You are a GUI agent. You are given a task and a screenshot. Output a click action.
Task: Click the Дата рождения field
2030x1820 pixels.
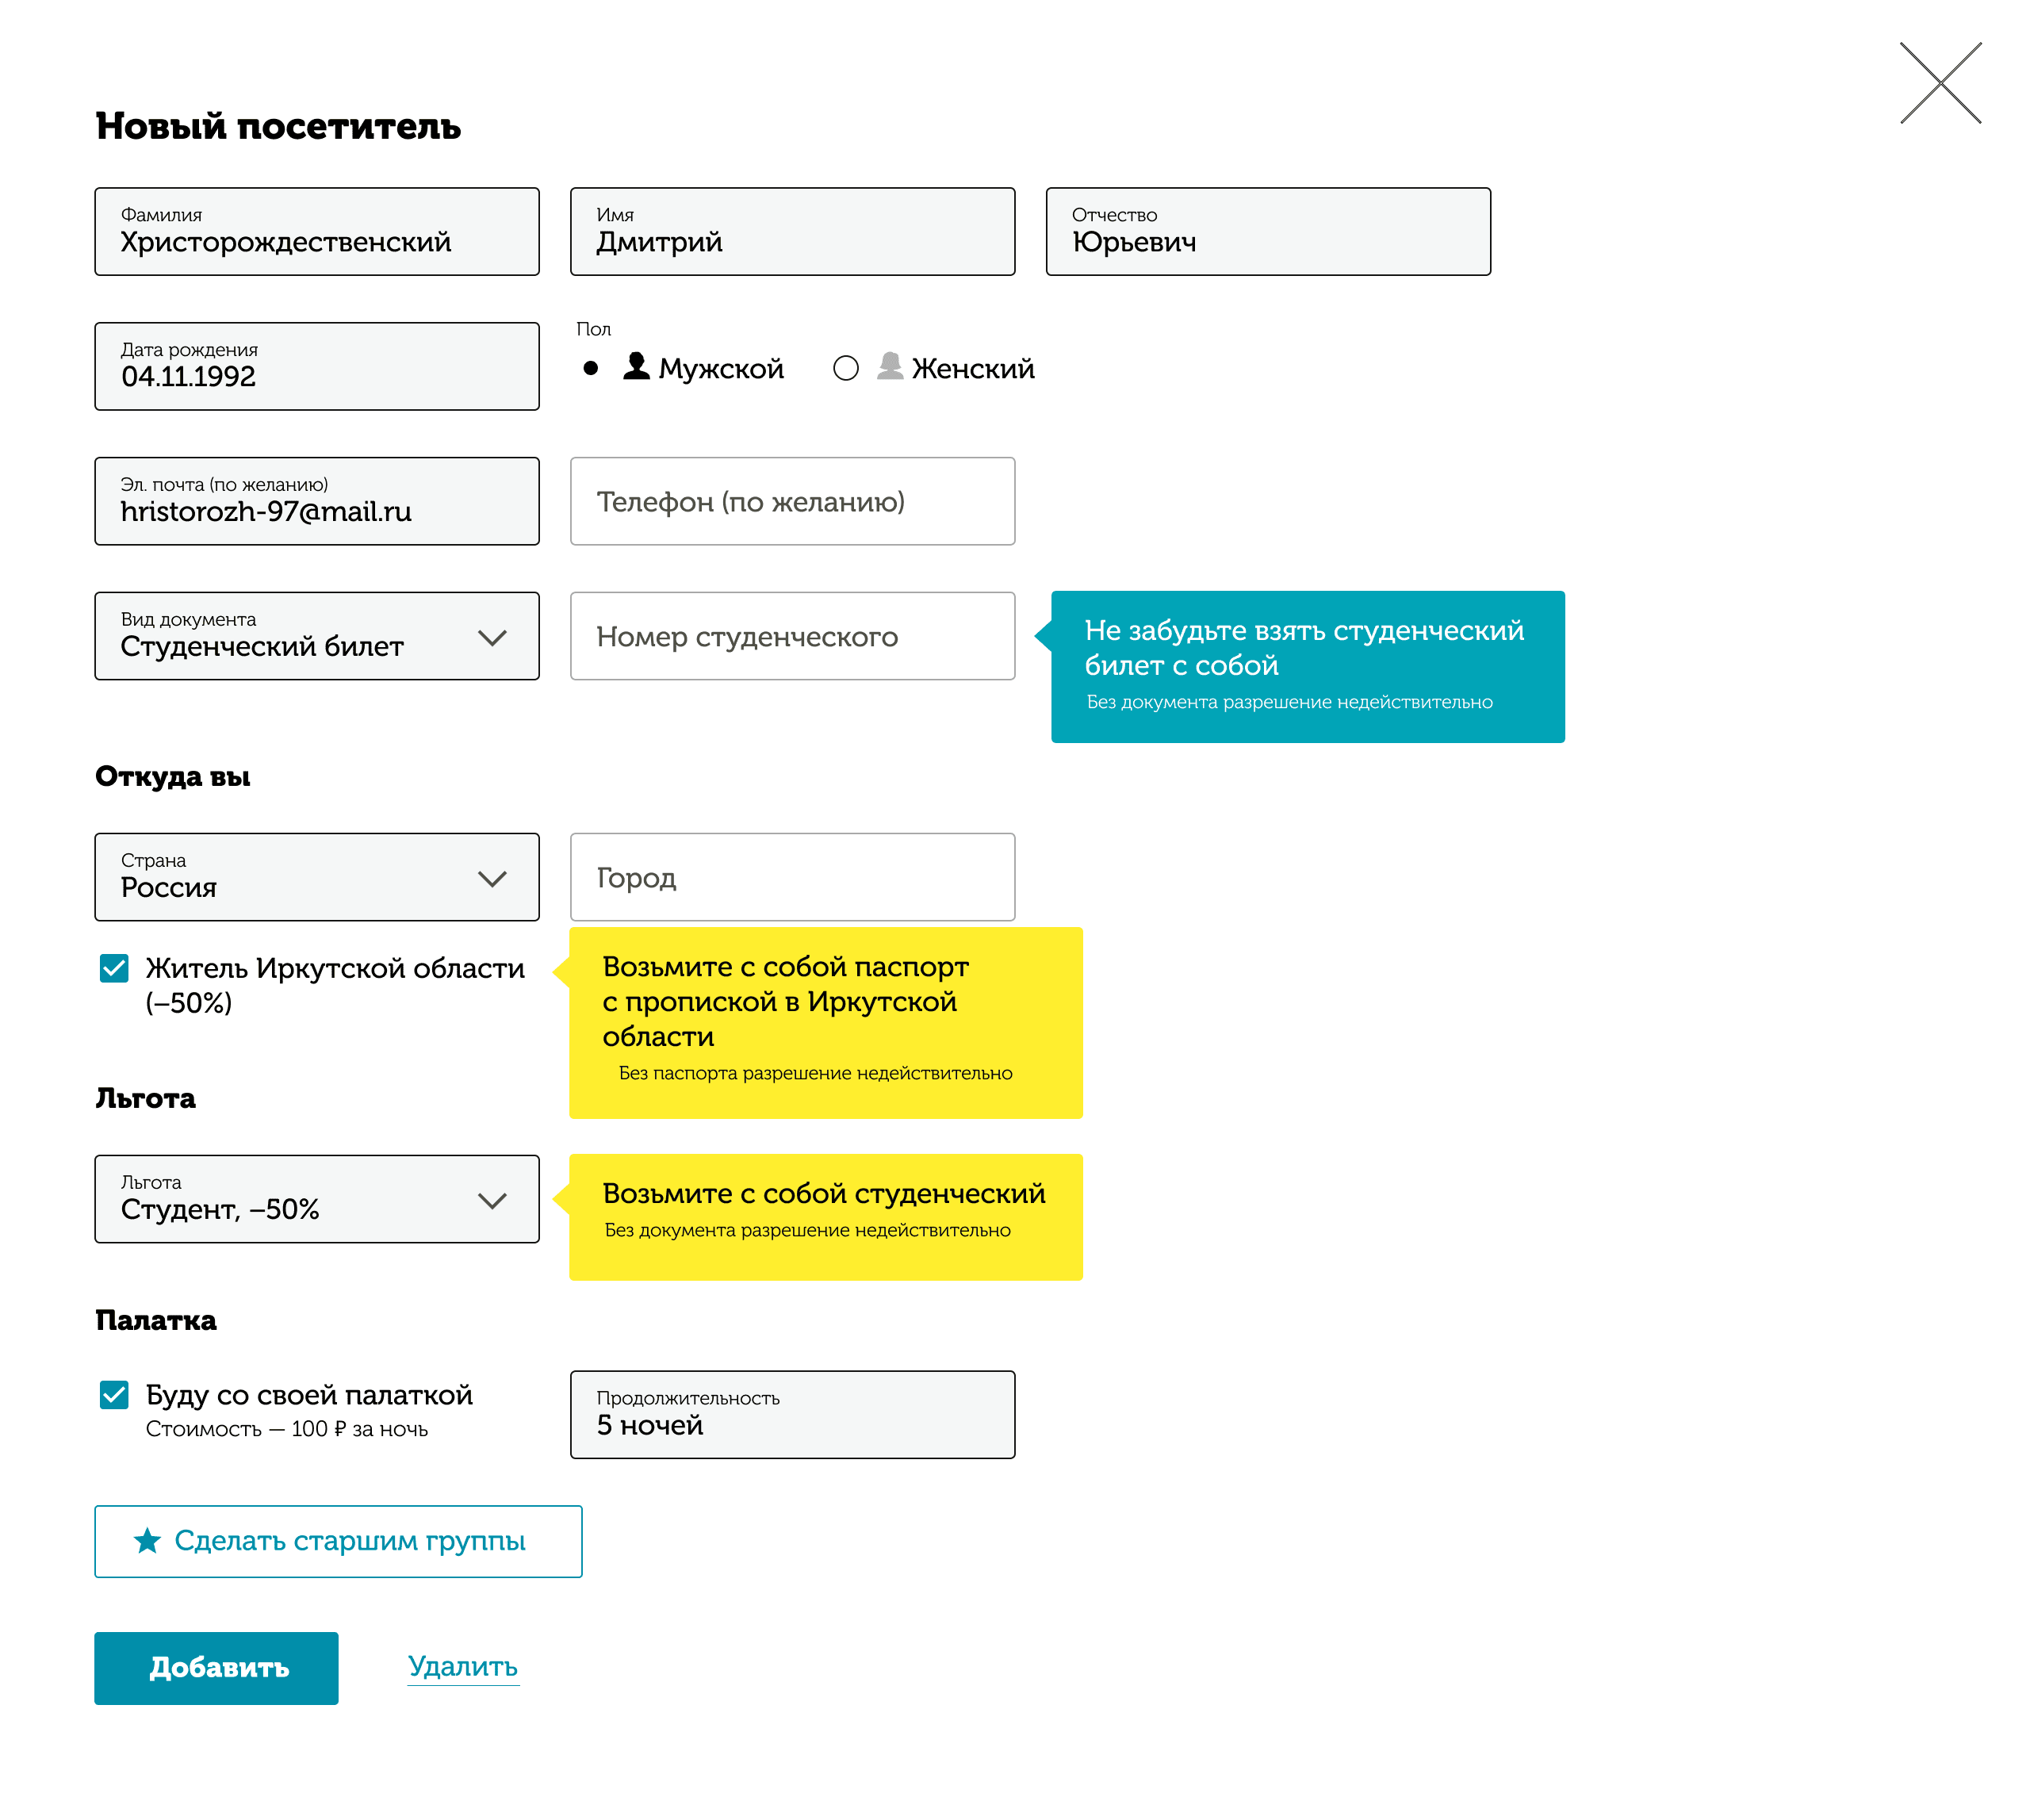coord(316,366)
